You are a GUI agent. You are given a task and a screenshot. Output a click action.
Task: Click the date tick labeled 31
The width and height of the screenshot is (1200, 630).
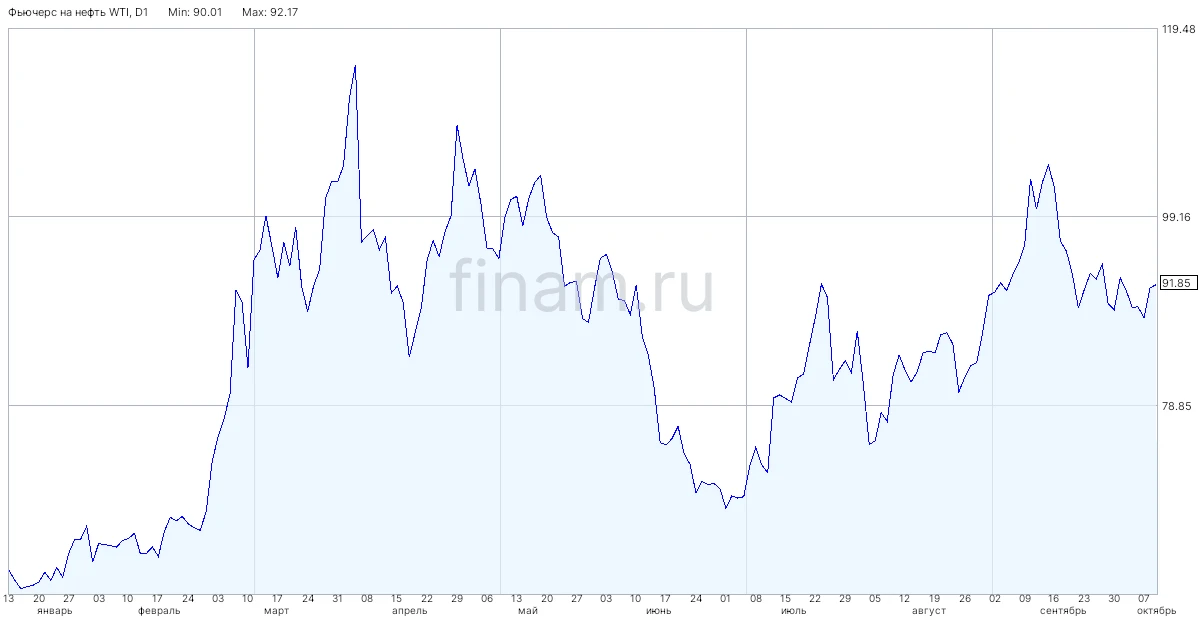point(338,598)
